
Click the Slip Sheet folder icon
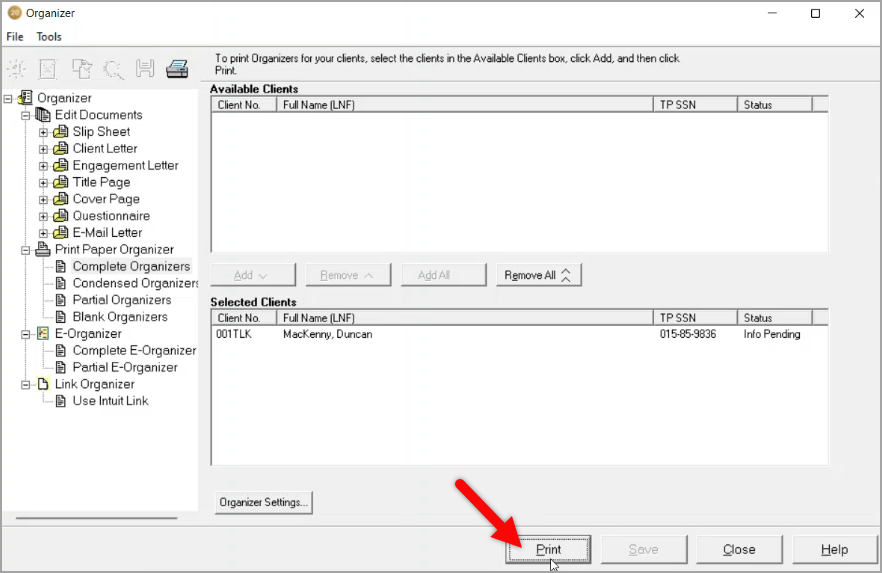point(61,132)
